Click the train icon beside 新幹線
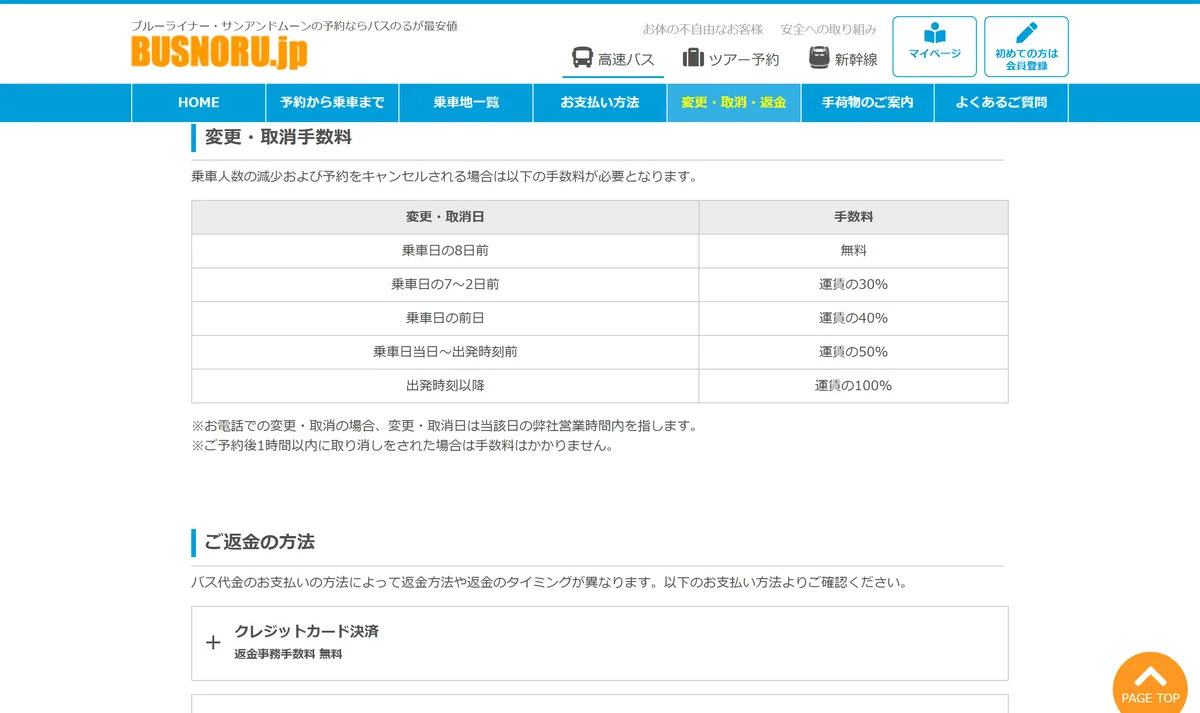 819,58
